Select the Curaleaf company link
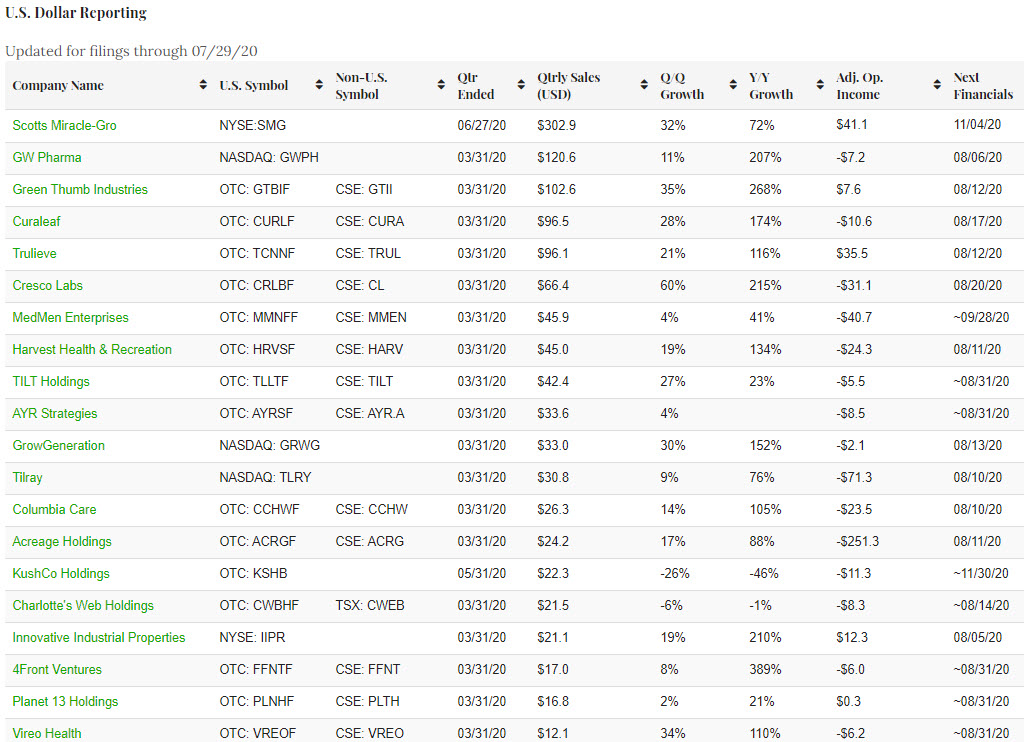This screenshot has height=742, width=1024. click(x=41, y=222)
